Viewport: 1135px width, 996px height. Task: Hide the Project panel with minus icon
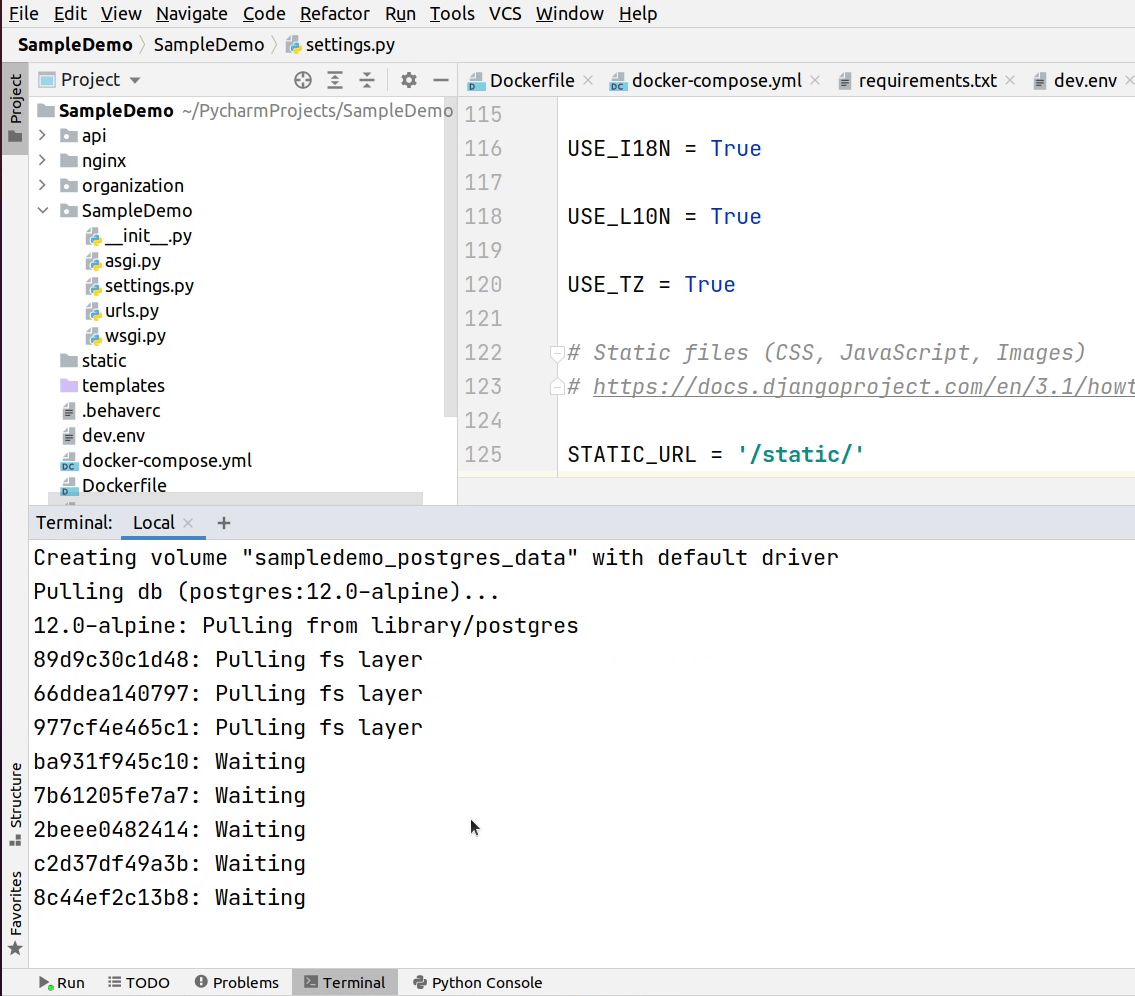coord(440,80)
